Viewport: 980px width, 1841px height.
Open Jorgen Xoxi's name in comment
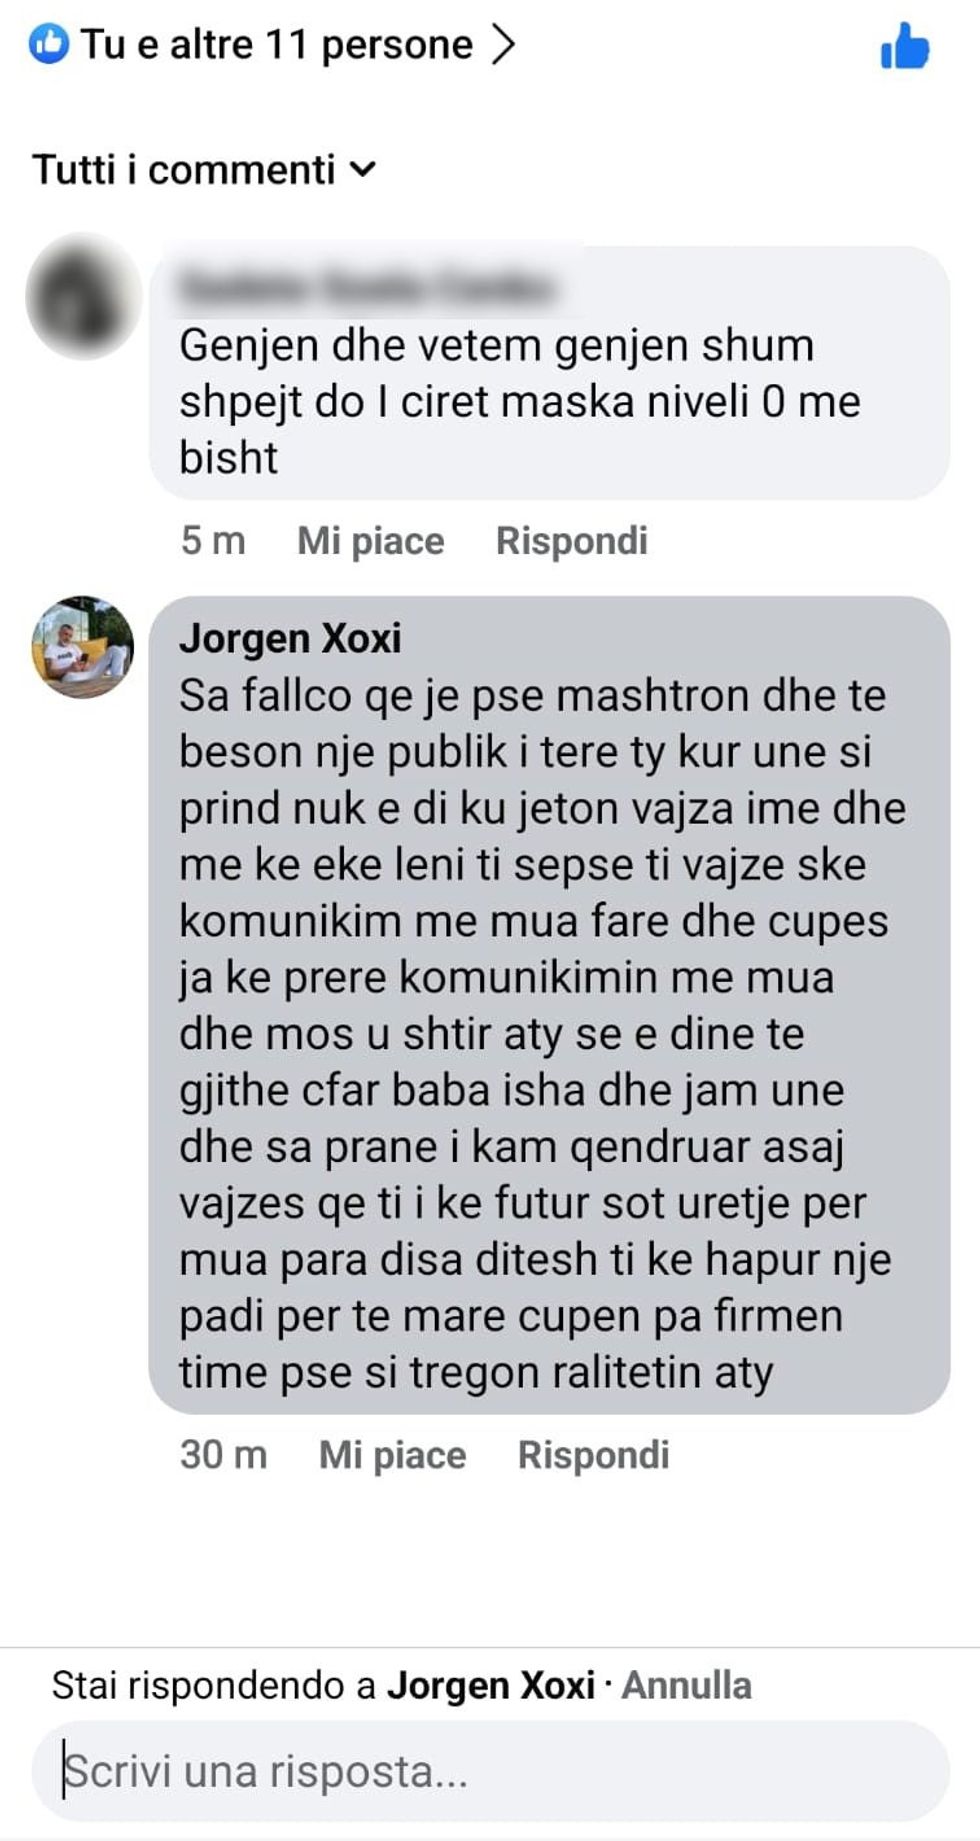pos(290,638)
